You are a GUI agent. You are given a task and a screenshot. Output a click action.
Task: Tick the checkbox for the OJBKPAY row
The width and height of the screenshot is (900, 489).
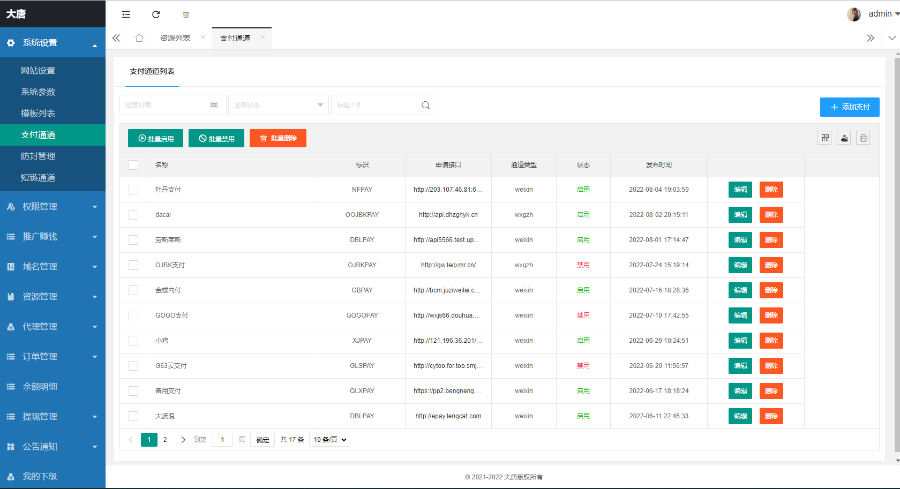click(133, 265)
